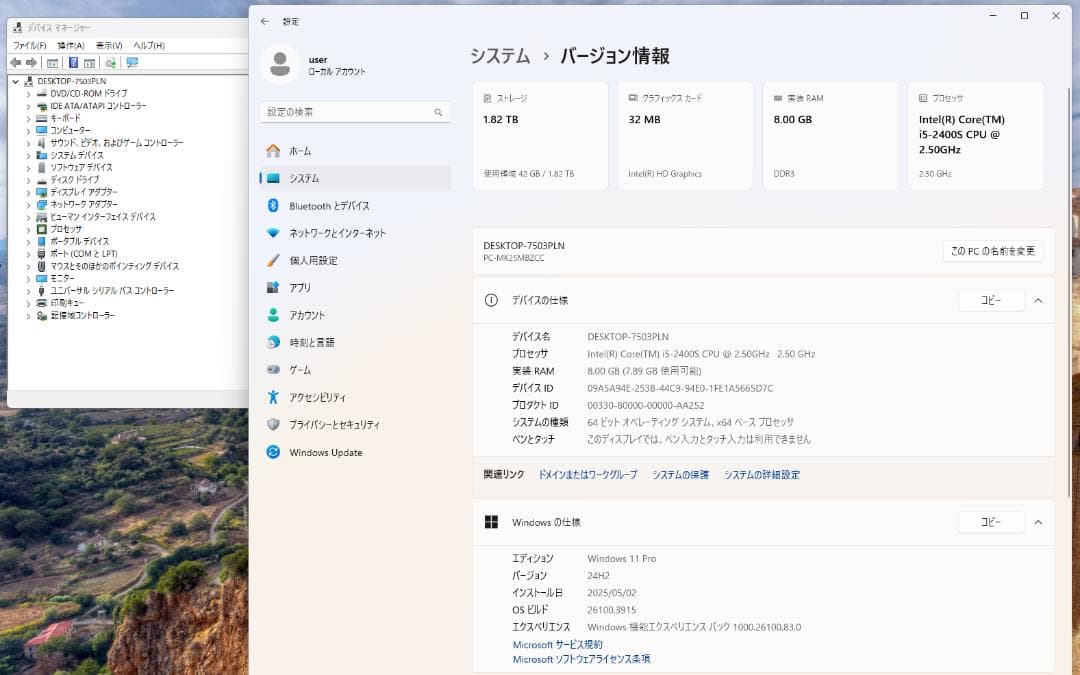Click the Help icon in Device Manager toolbar
1080x675 pixels.
click(x=73, y=62)
